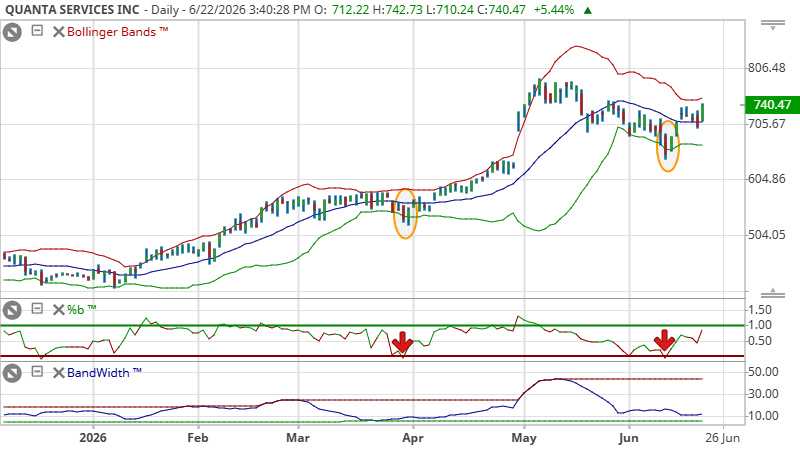The height and width of the screenshot is (450, 800).
Task: Click the green 740.47 current price tag
Action: pyautogui.click(x=772, y=105)
